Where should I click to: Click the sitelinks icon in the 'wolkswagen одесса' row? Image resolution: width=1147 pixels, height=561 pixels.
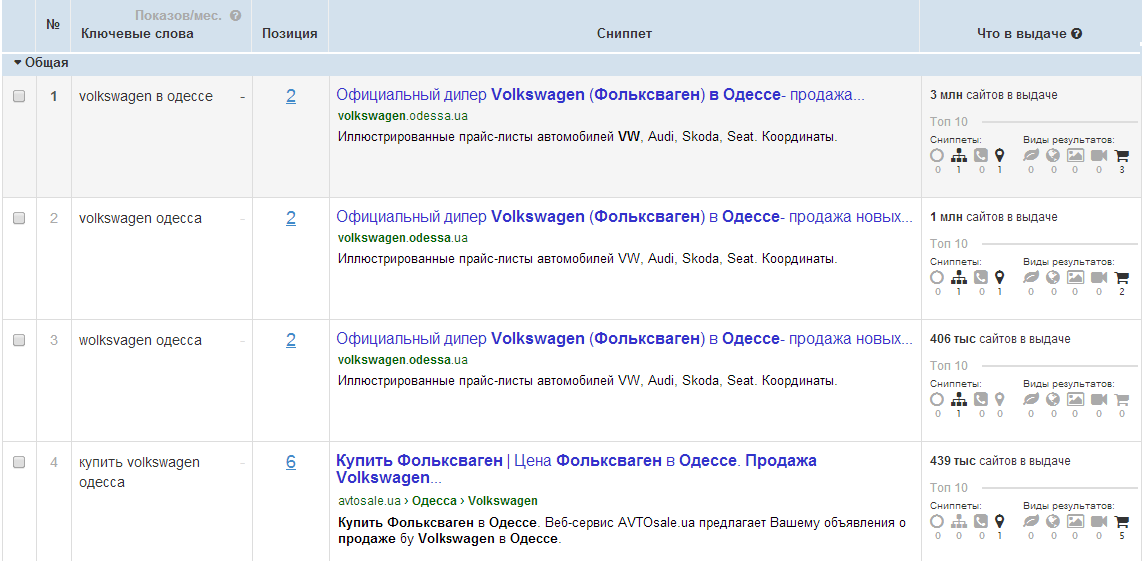point(958,400)
